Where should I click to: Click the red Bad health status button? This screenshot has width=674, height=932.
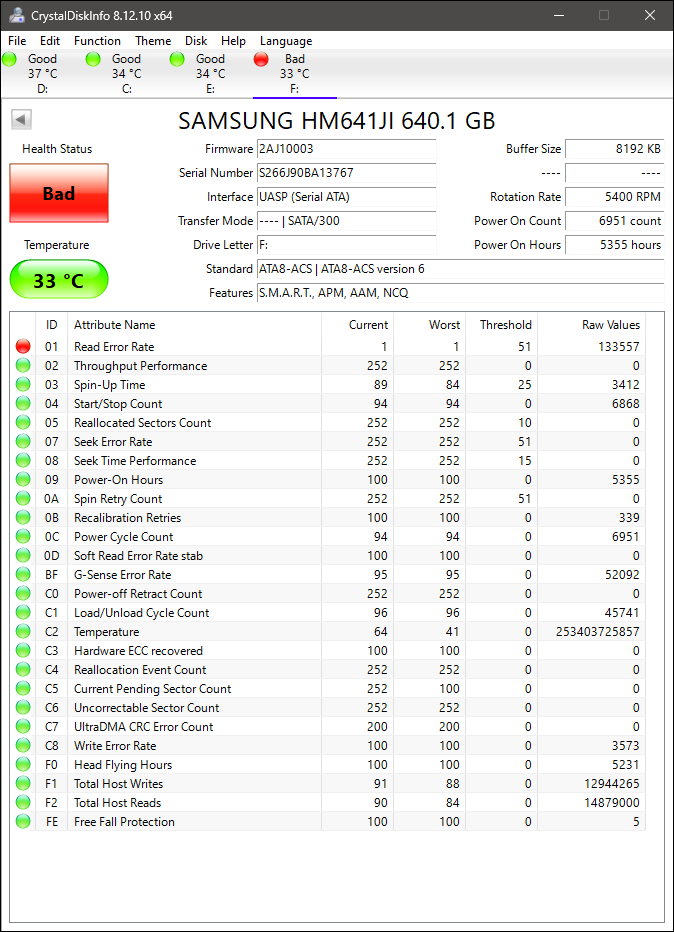point(59,193)
